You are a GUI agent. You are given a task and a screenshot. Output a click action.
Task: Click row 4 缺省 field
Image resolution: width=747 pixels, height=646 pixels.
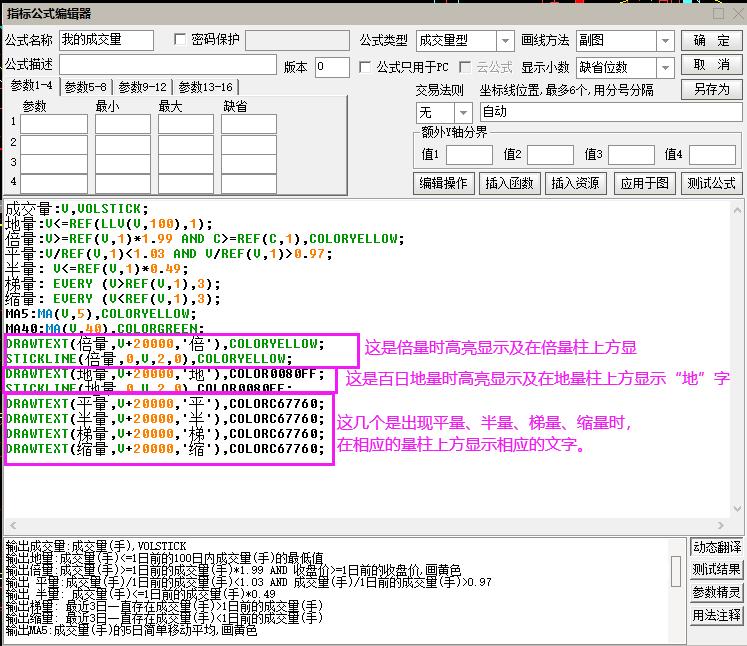tap(249, 183)
